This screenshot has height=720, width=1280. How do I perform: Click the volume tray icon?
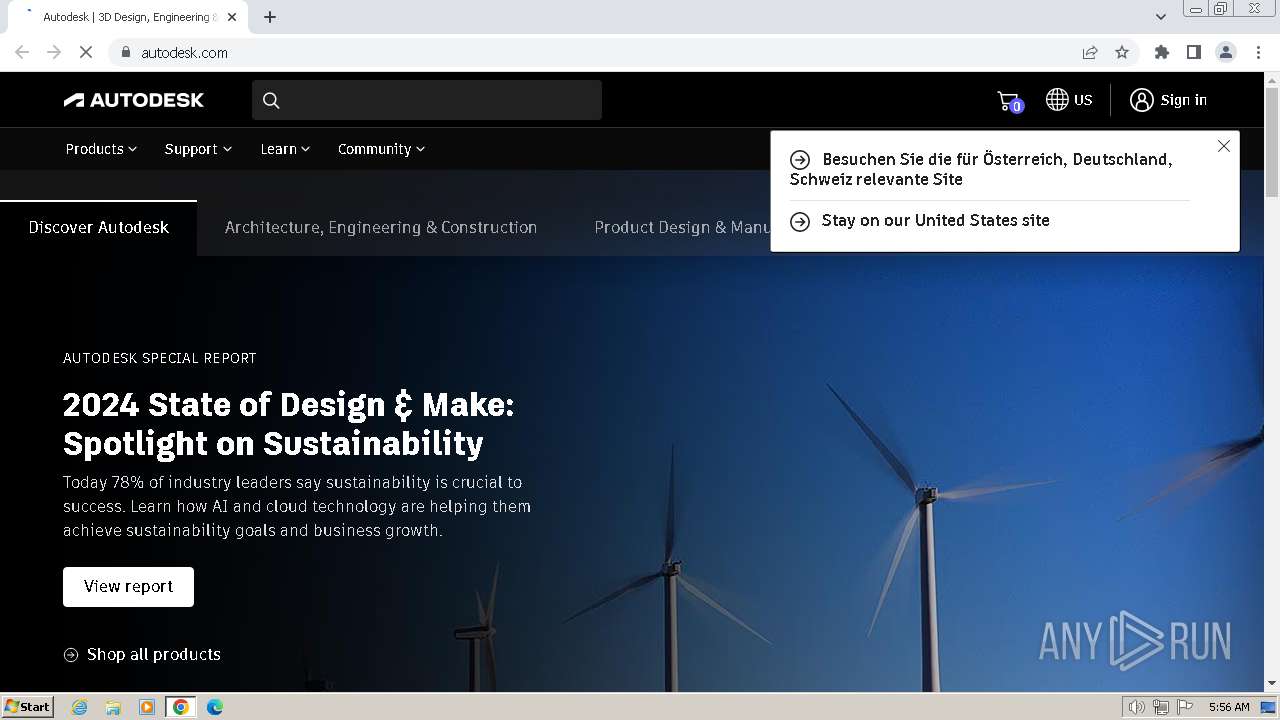pos(1137,707)
